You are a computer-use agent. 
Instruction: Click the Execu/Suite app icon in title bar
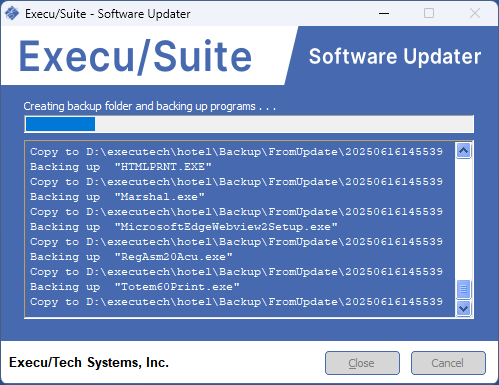(x=12, y=13)
